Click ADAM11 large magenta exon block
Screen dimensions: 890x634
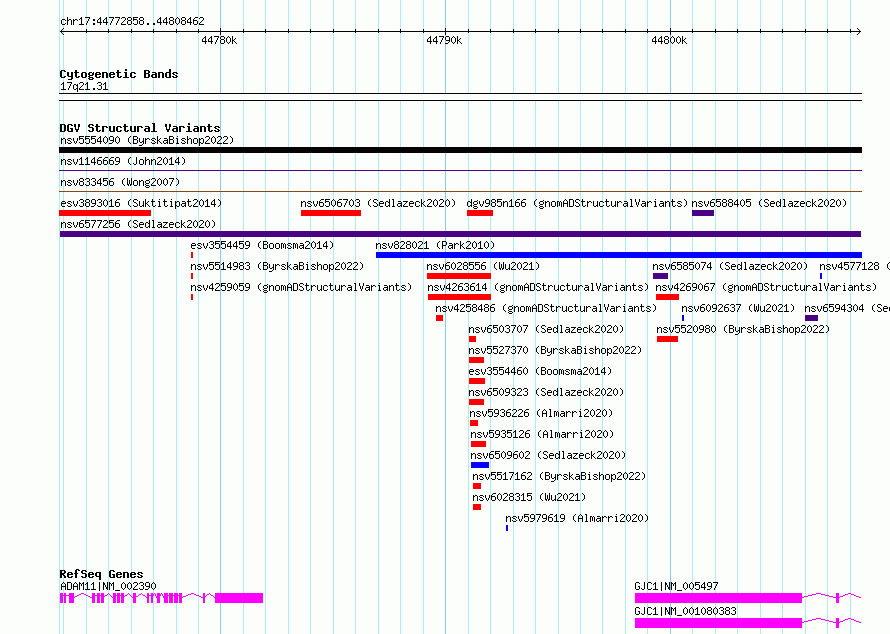pos(239,598)
